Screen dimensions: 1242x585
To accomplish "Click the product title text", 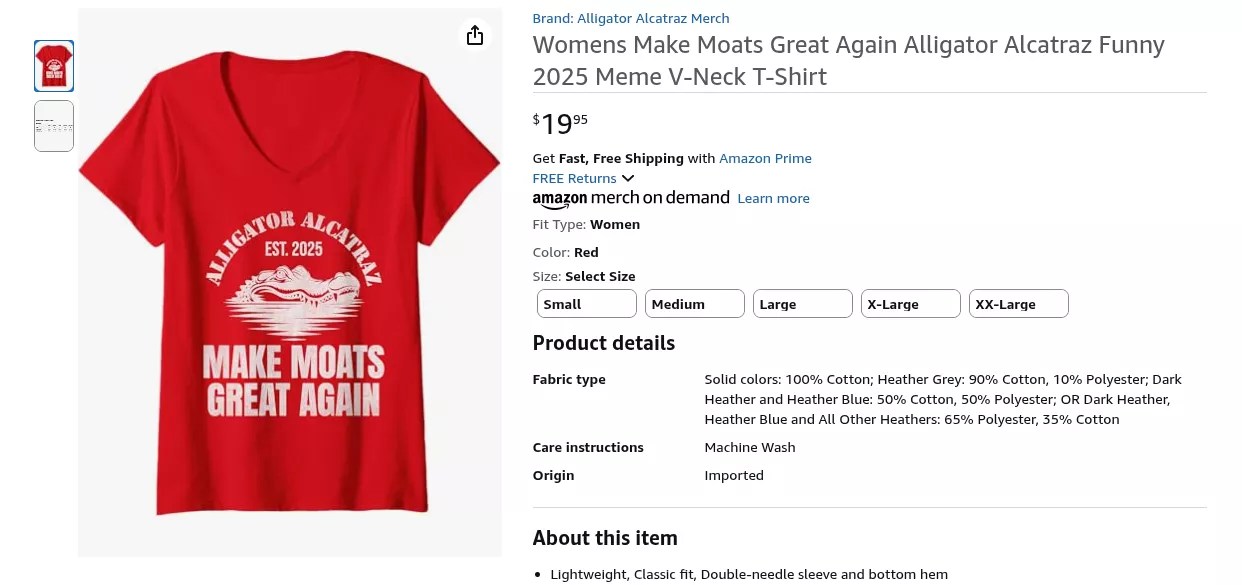I will [x=848, y=61].
